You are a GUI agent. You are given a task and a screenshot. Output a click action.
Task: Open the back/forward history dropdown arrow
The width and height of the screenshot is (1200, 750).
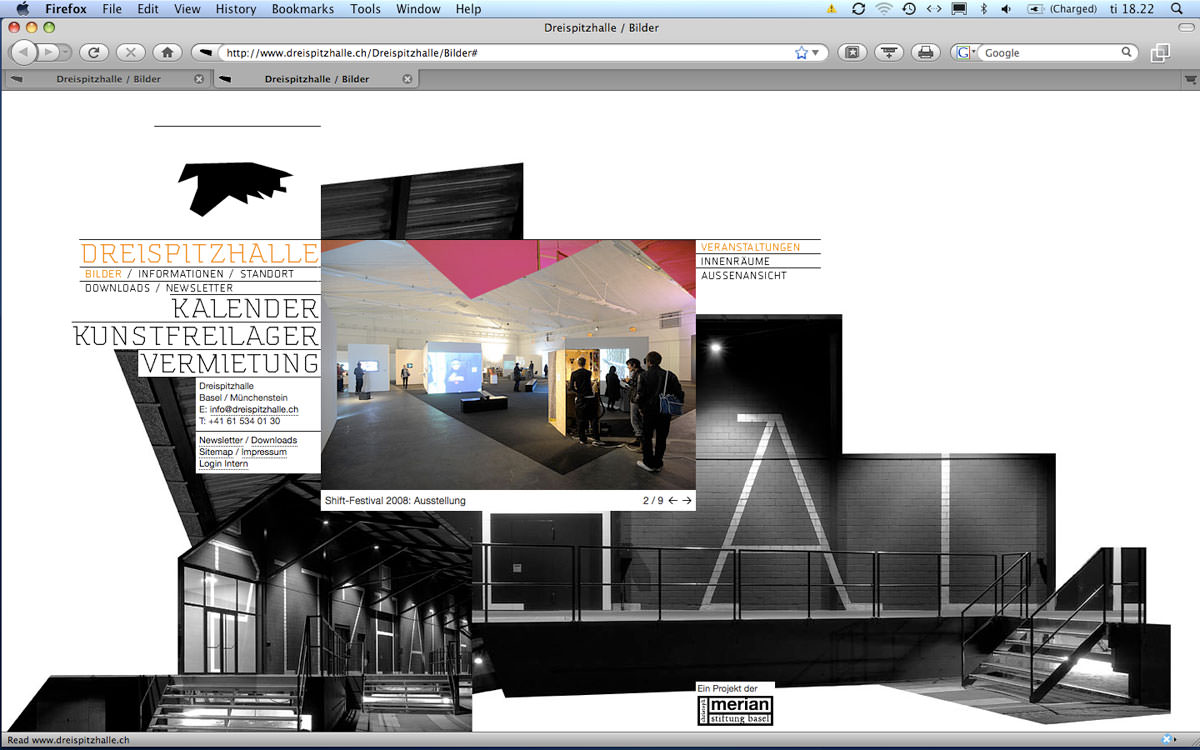(66, 52)
